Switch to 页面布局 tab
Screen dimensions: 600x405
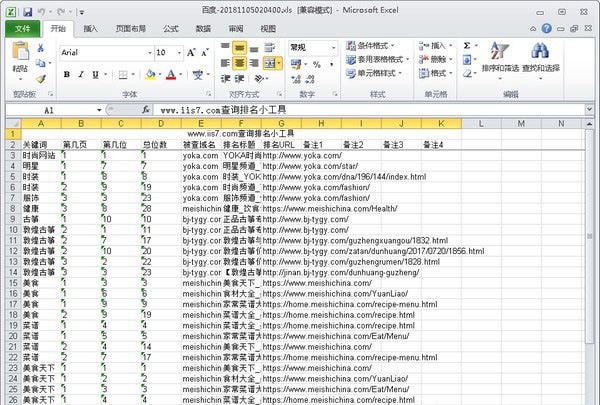130,29
